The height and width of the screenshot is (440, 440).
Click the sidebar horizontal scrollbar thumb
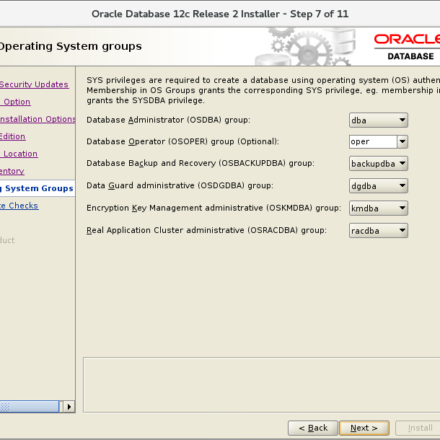coord(29,407)
